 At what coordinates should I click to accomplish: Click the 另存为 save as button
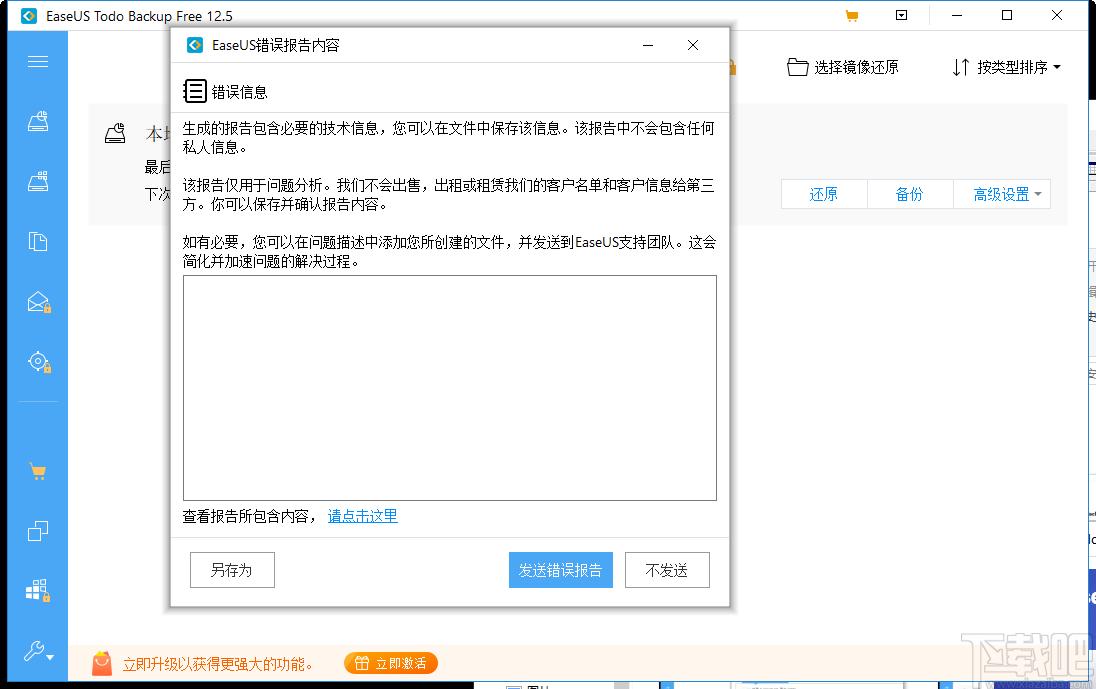click(232, 570)
